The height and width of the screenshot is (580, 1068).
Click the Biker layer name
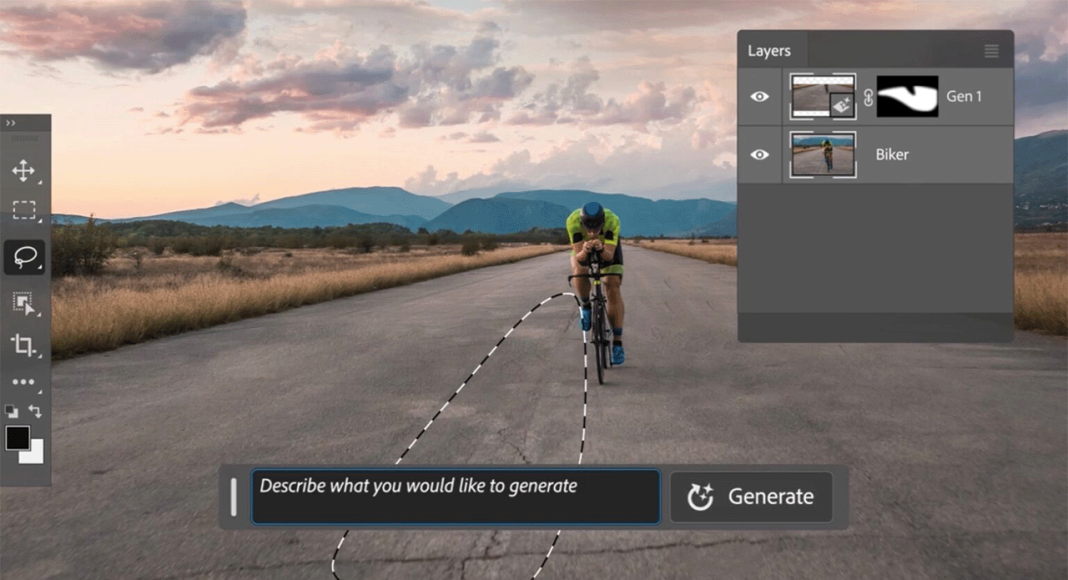coord(892,155)
